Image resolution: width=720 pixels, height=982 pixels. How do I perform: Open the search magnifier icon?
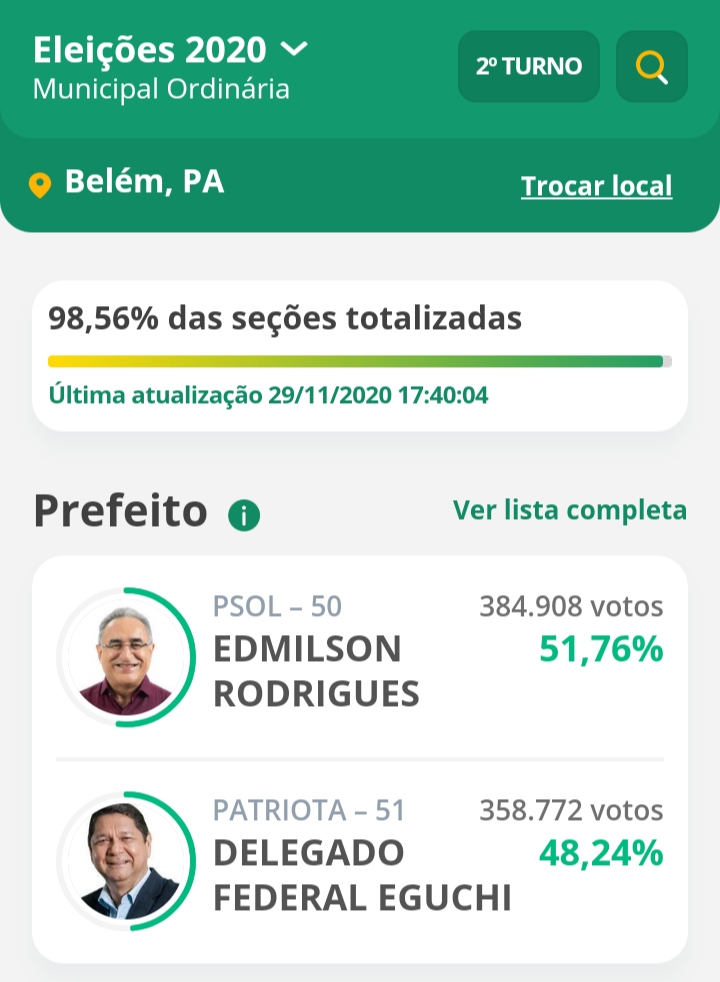tap(652, 67)
